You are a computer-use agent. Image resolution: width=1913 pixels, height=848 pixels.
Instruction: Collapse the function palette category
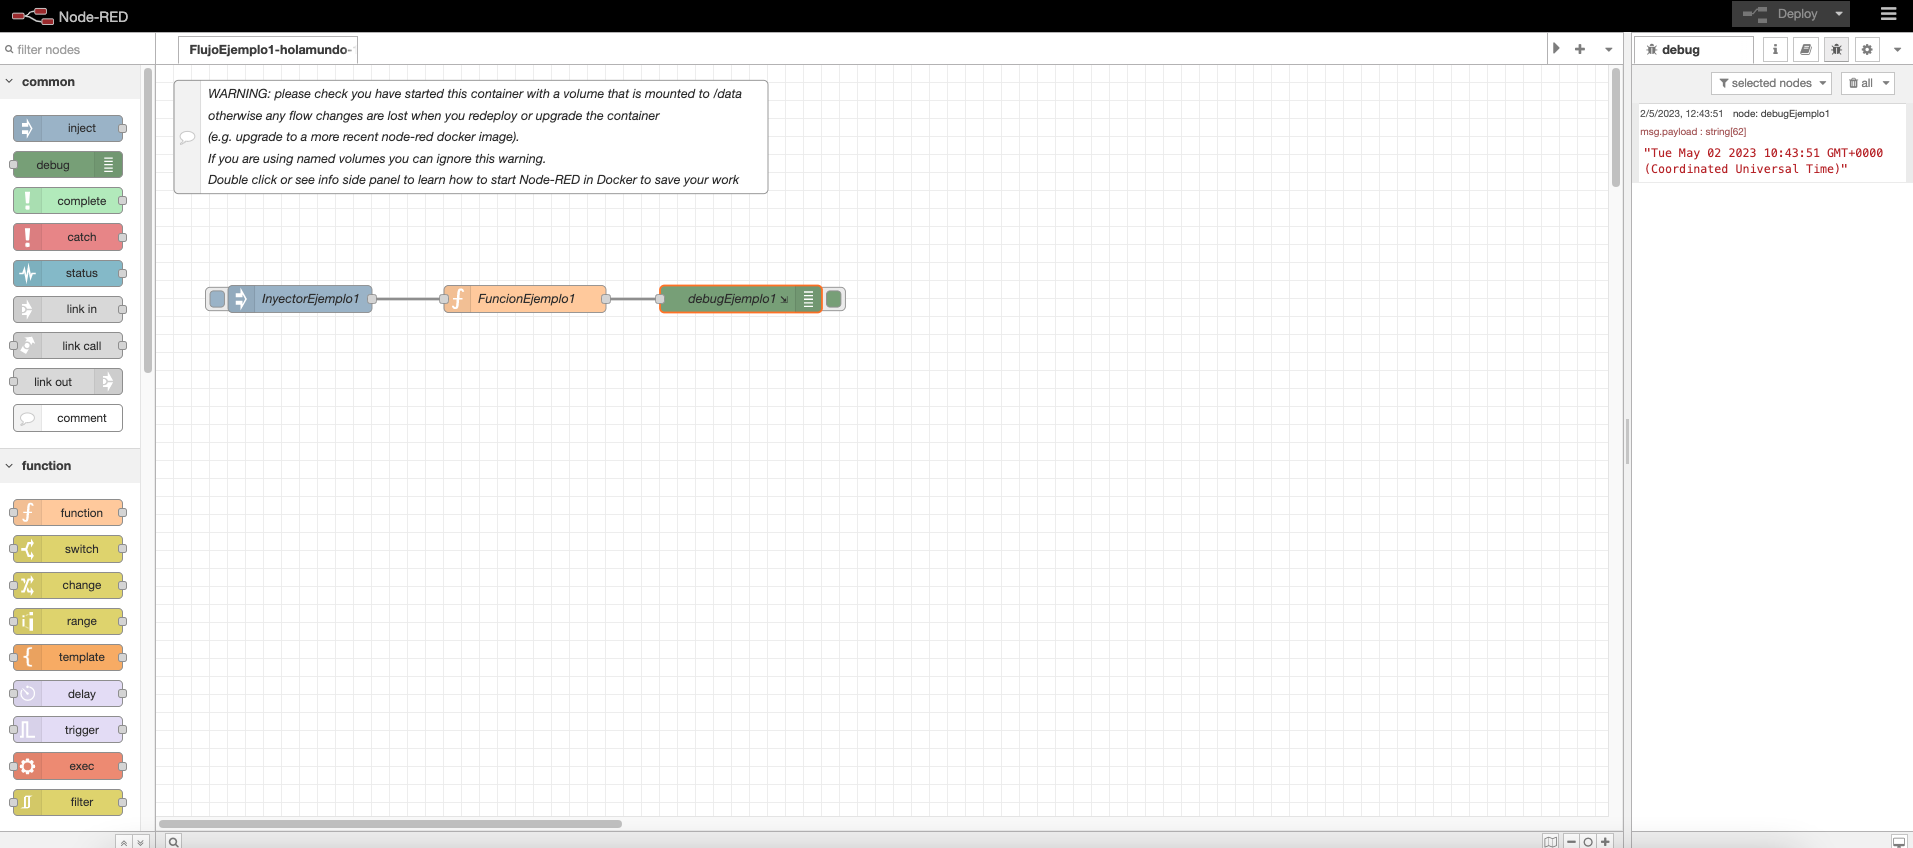pos(70,466)
